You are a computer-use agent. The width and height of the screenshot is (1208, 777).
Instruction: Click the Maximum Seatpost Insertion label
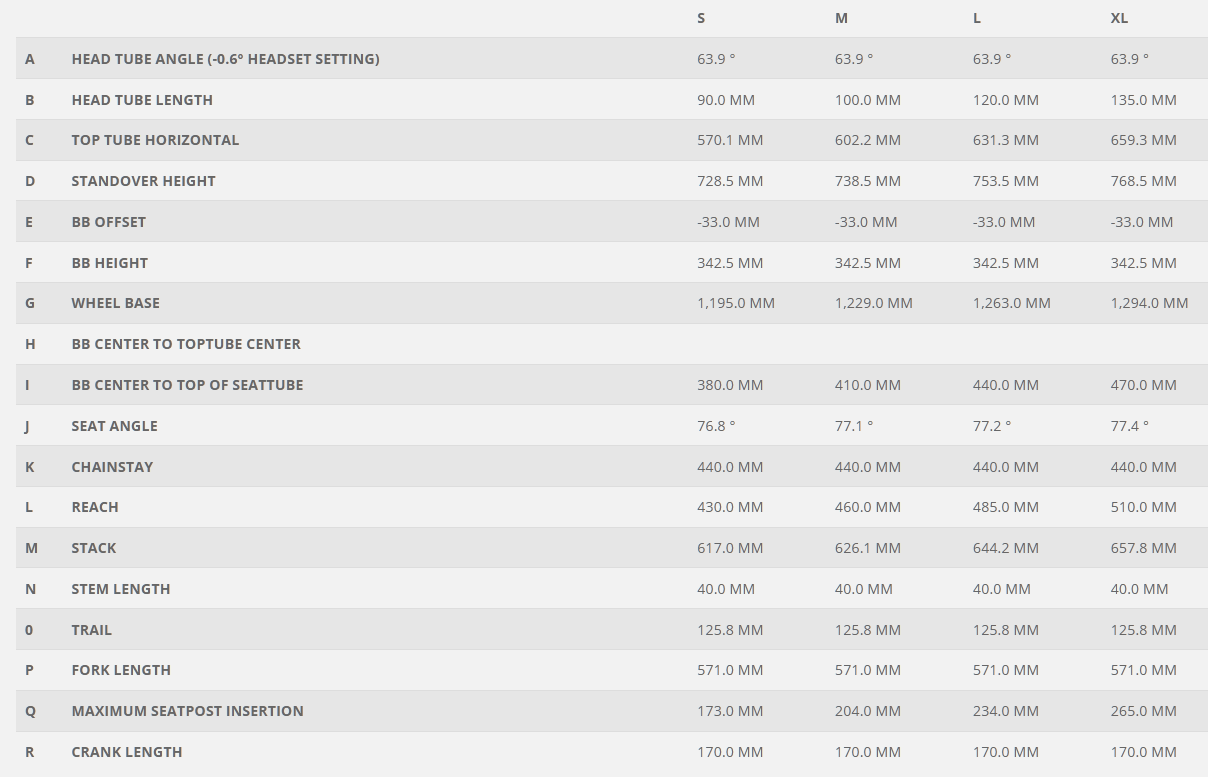(187, 711)
